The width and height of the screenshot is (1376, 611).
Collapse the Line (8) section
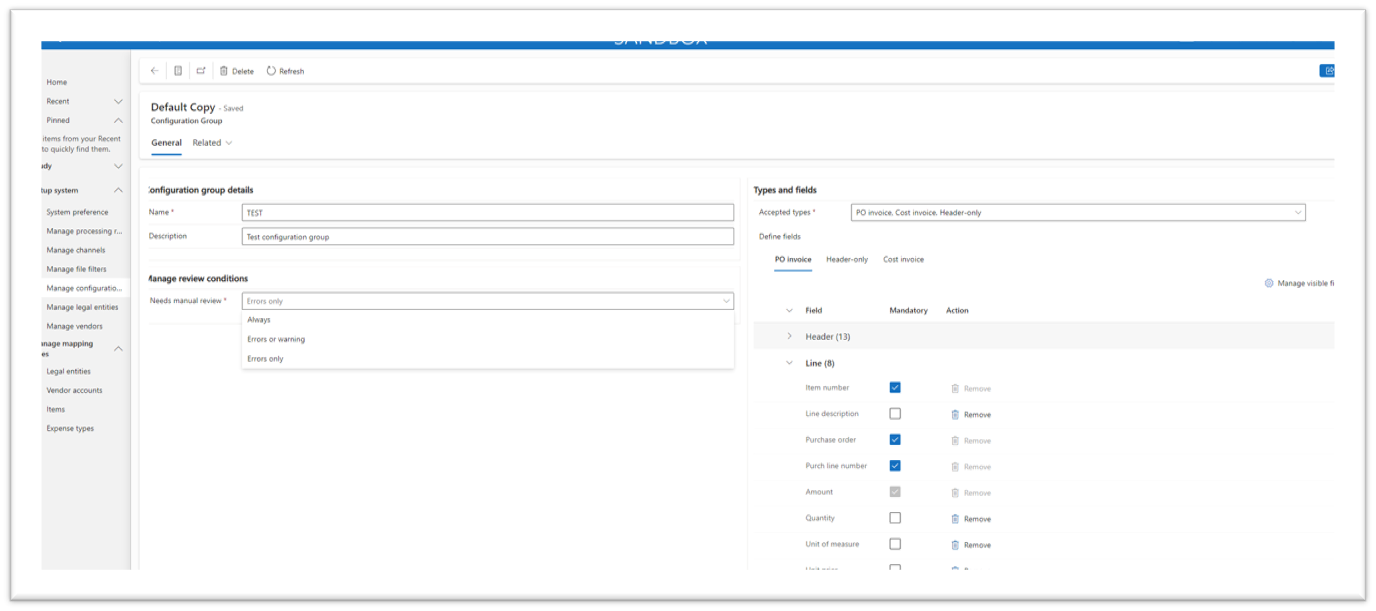click(790, 363)
